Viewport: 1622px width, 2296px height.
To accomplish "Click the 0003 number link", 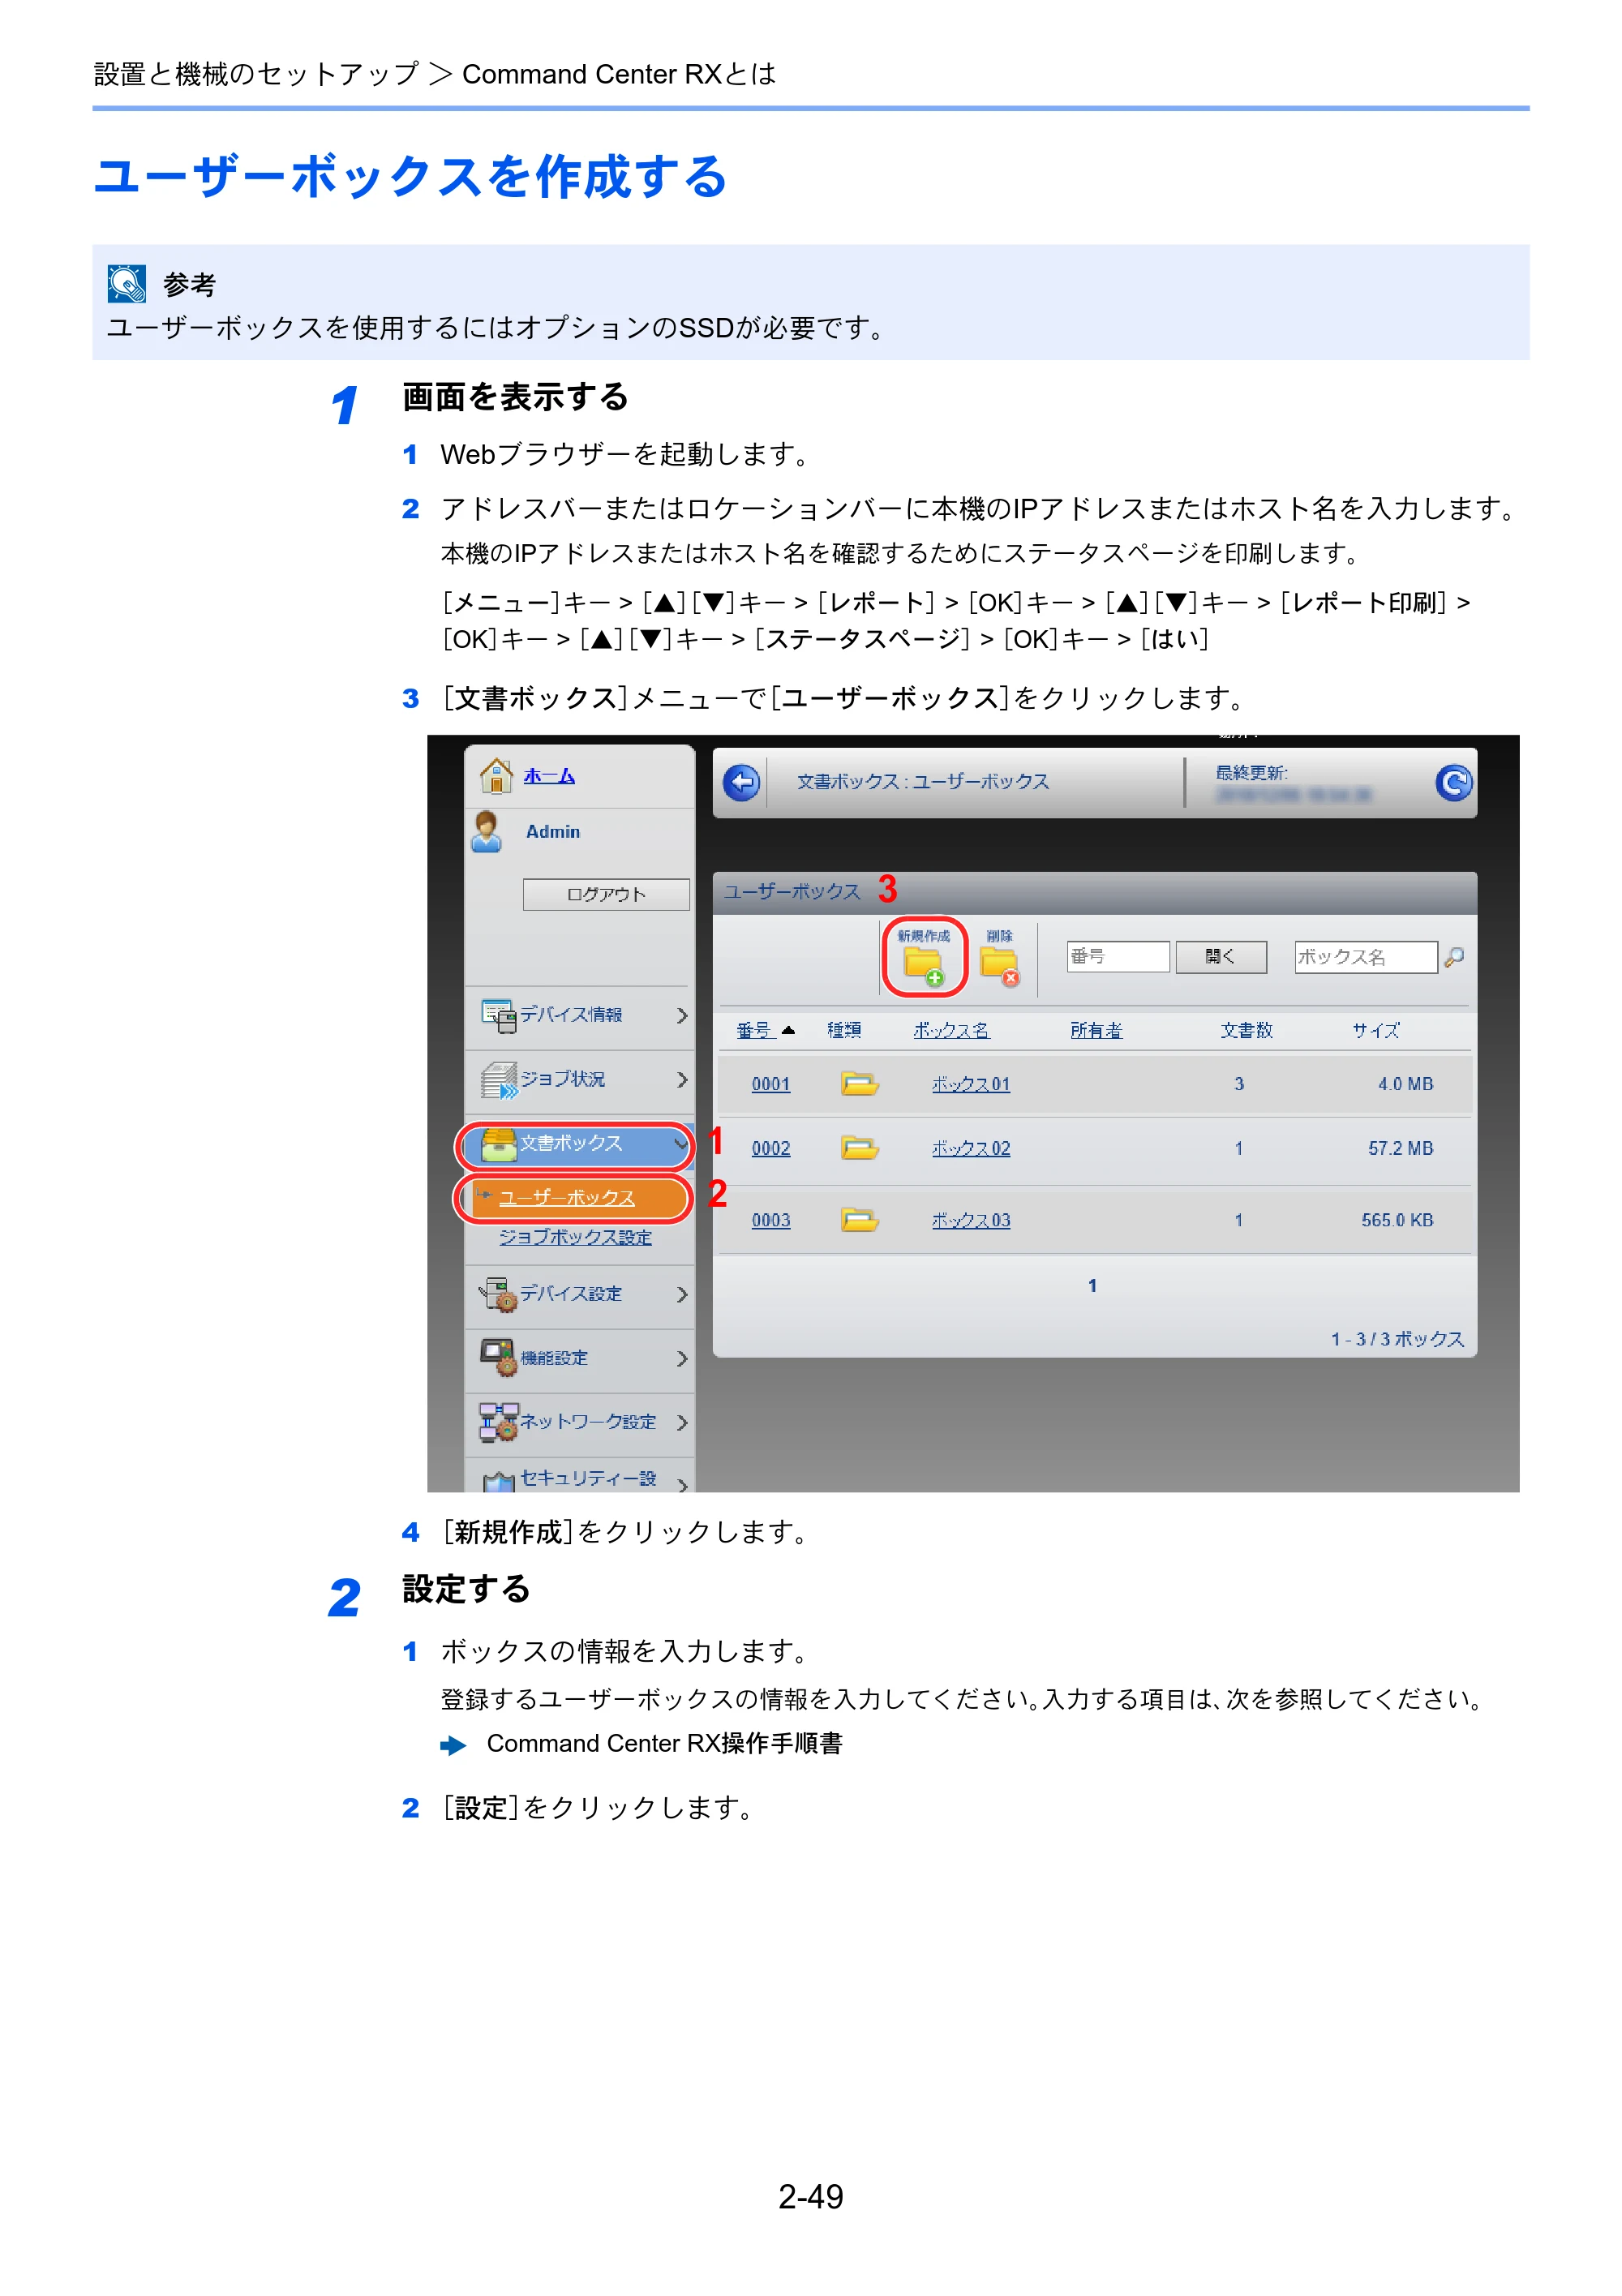I will (x=771, y=1220).
